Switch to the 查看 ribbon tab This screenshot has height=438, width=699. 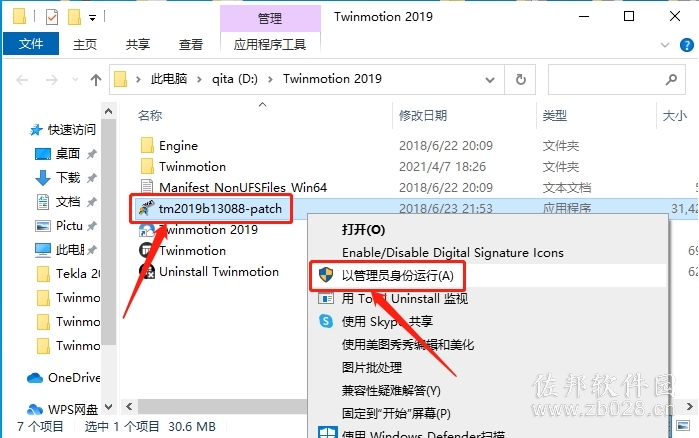(191, 45)
